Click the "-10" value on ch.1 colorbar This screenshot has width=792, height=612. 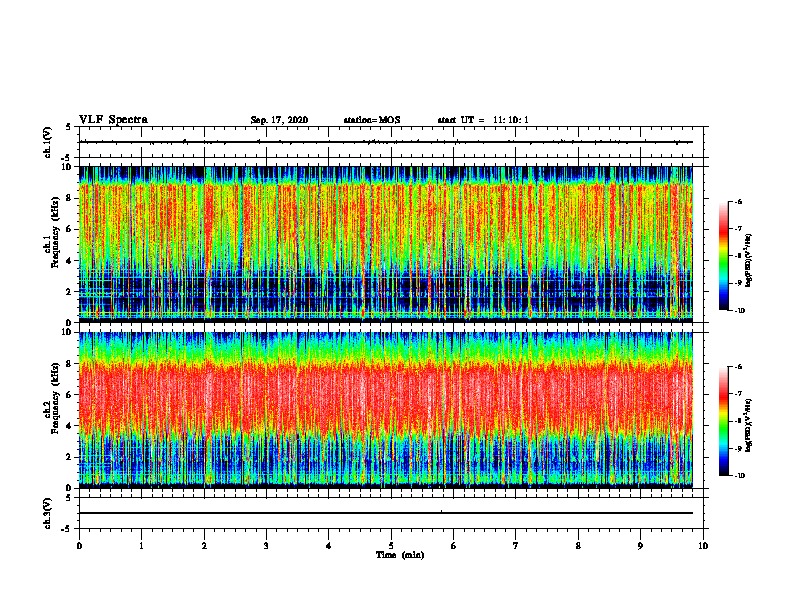click(739, 311)
